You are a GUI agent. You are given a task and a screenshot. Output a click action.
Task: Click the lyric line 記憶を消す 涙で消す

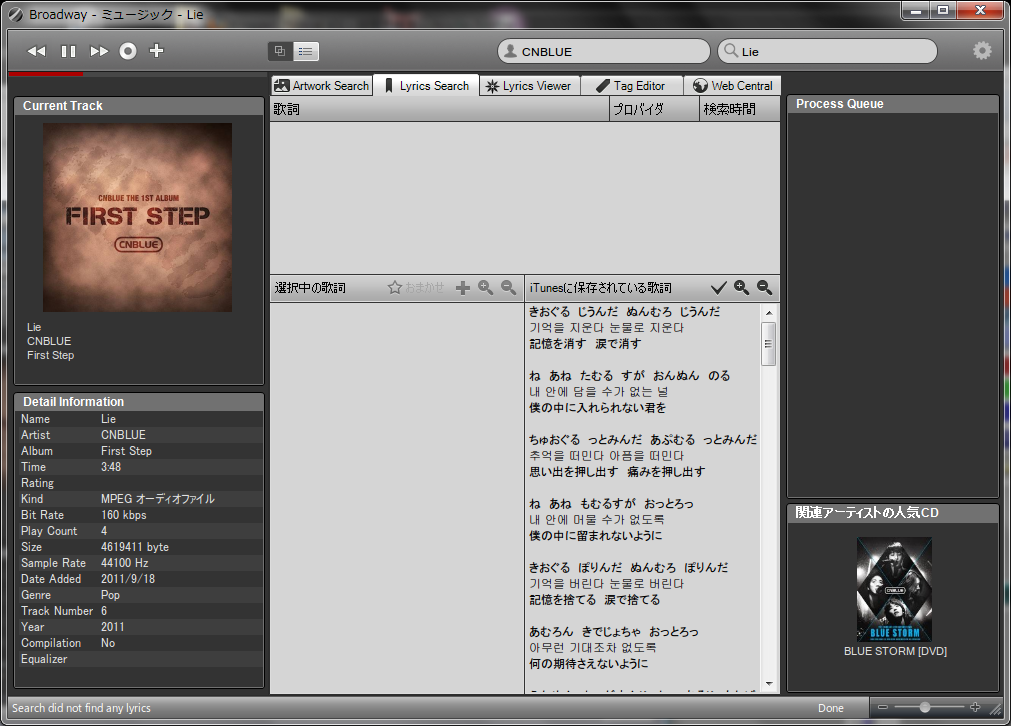coord(585,344)
